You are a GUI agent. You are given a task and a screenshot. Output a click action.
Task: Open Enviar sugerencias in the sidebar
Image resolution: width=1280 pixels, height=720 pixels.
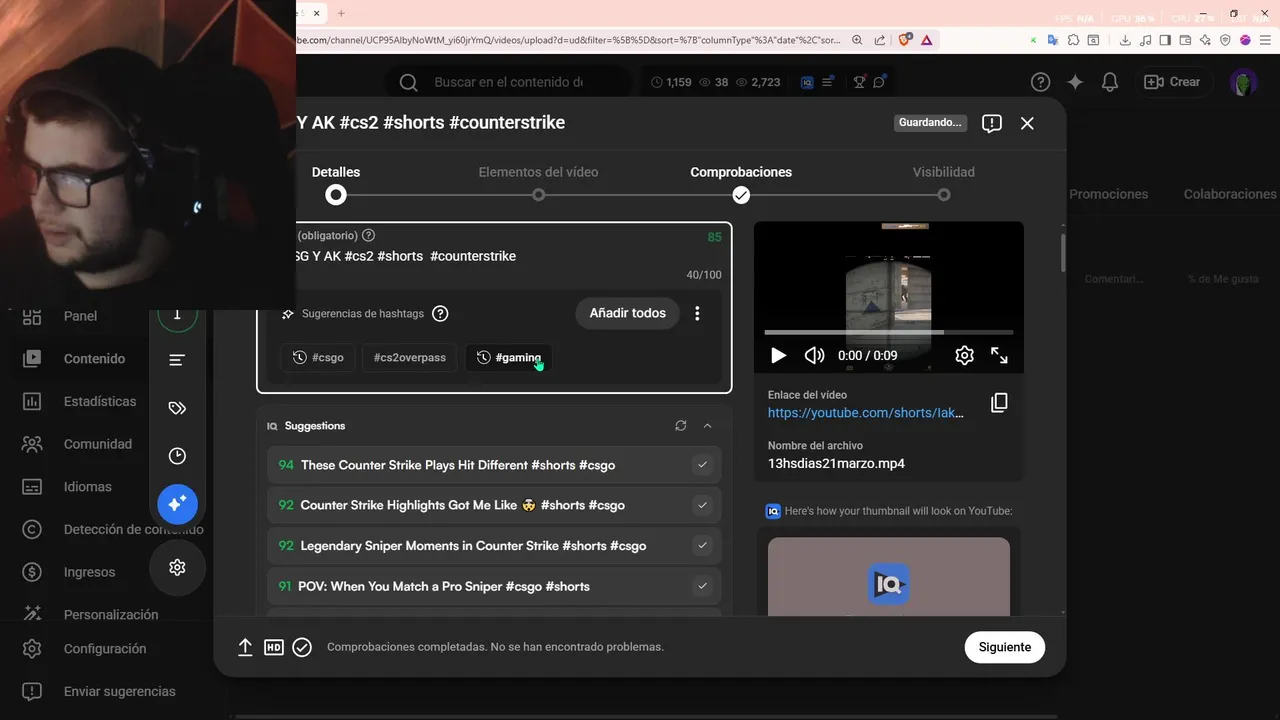point(119,691)
